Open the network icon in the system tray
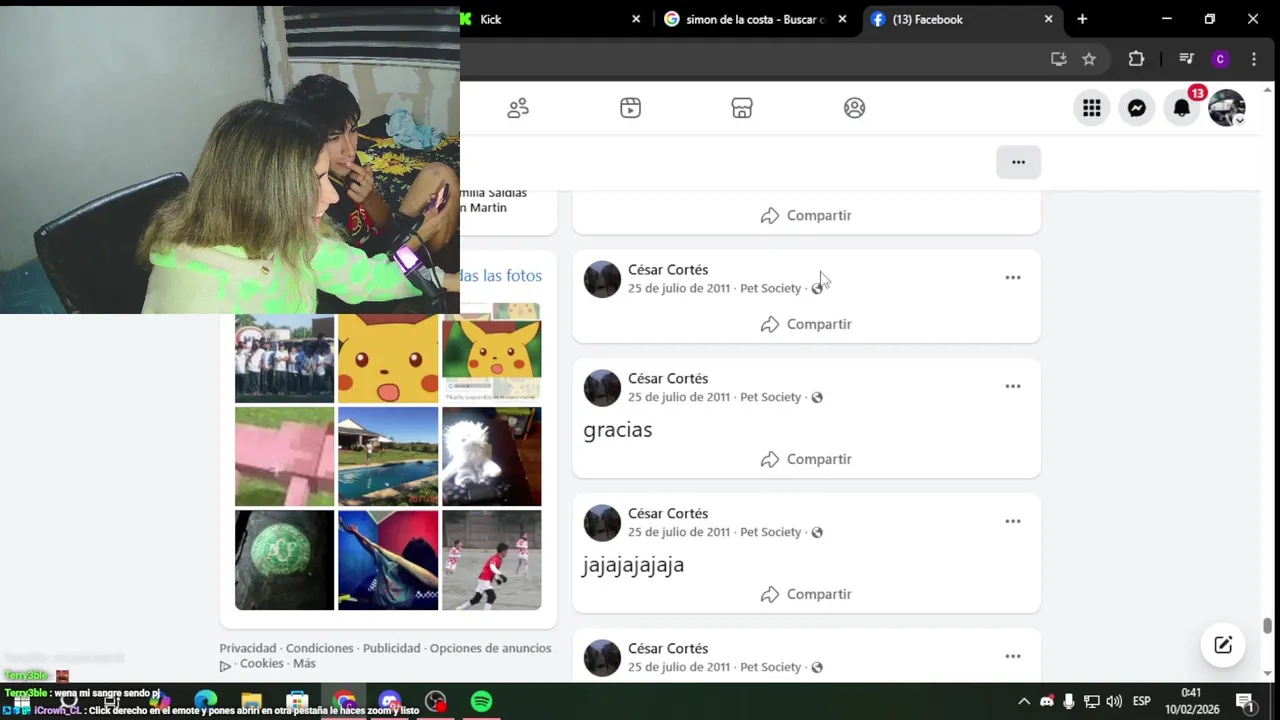The image size is (1280, 720). pyautogui.click(x=1092, y=701)
